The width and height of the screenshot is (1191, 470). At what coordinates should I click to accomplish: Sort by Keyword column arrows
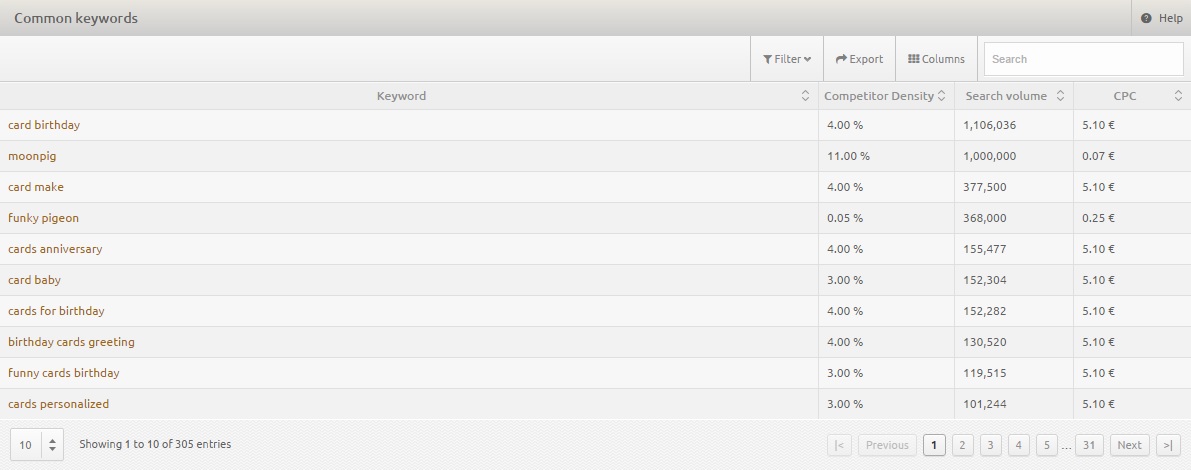[x=805, y=96]
